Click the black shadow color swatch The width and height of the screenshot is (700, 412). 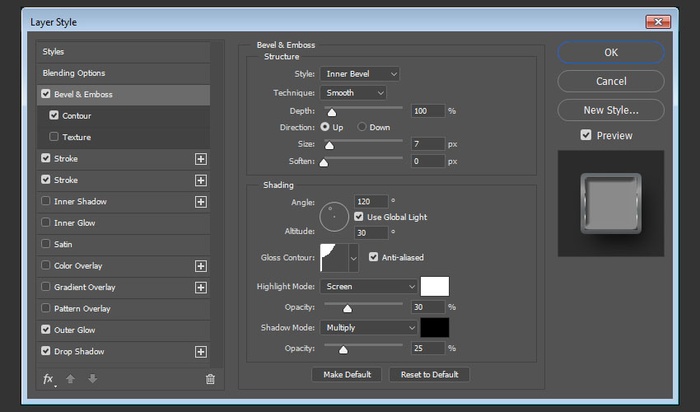(x=435, y=327)
